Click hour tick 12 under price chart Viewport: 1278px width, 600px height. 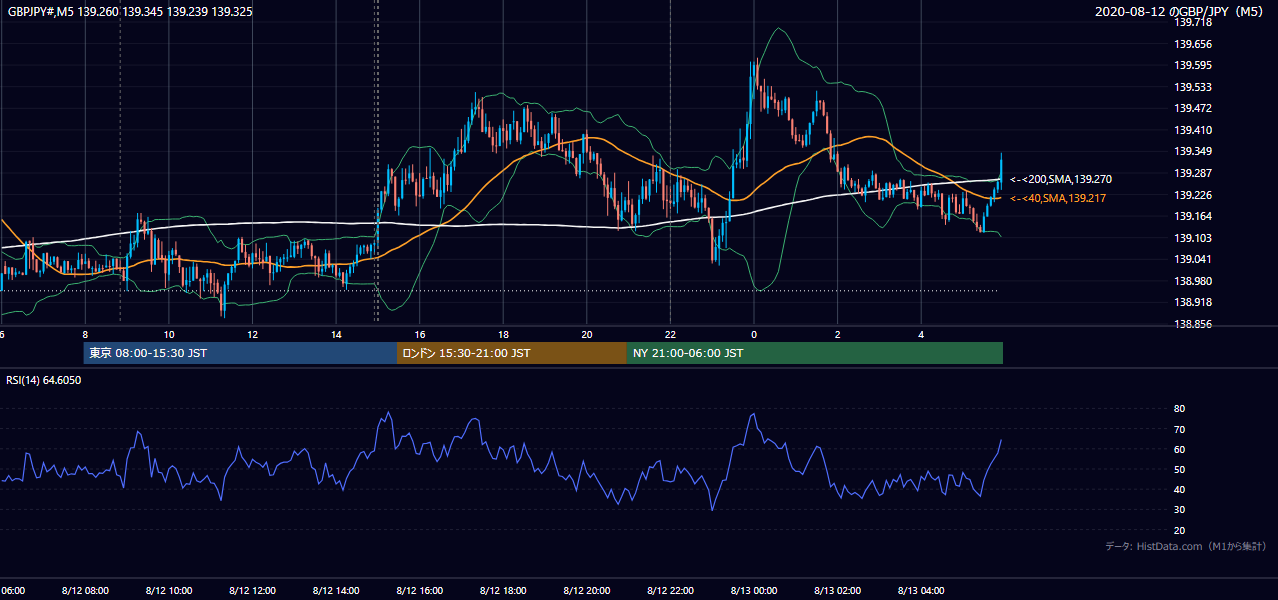click(x=252, y=335)
